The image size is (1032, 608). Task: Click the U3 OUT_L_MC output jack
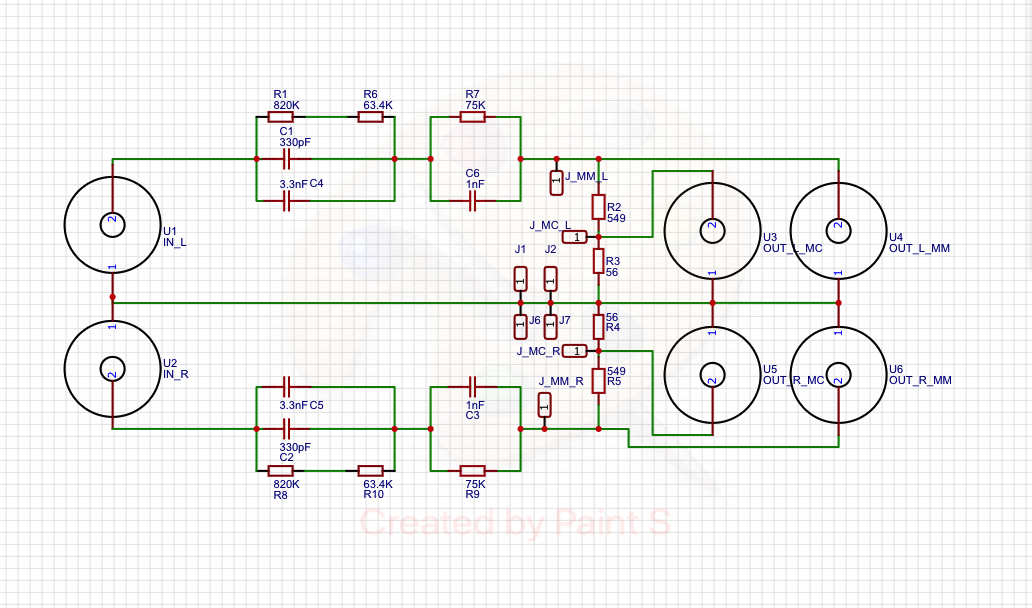click(712, 230)
